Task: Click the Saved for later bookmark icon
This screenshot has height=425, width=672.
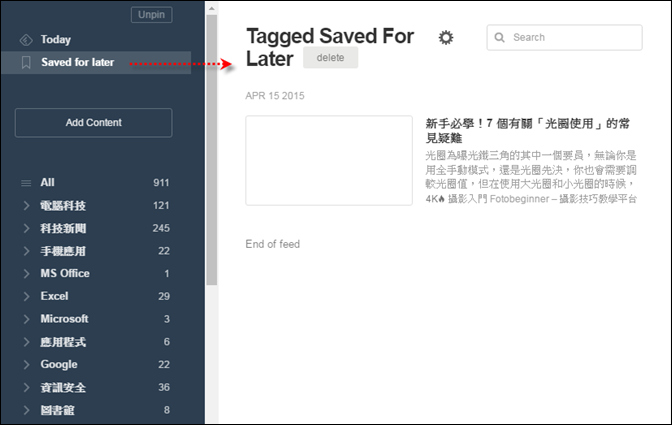Action: click(x=26, y=63)
